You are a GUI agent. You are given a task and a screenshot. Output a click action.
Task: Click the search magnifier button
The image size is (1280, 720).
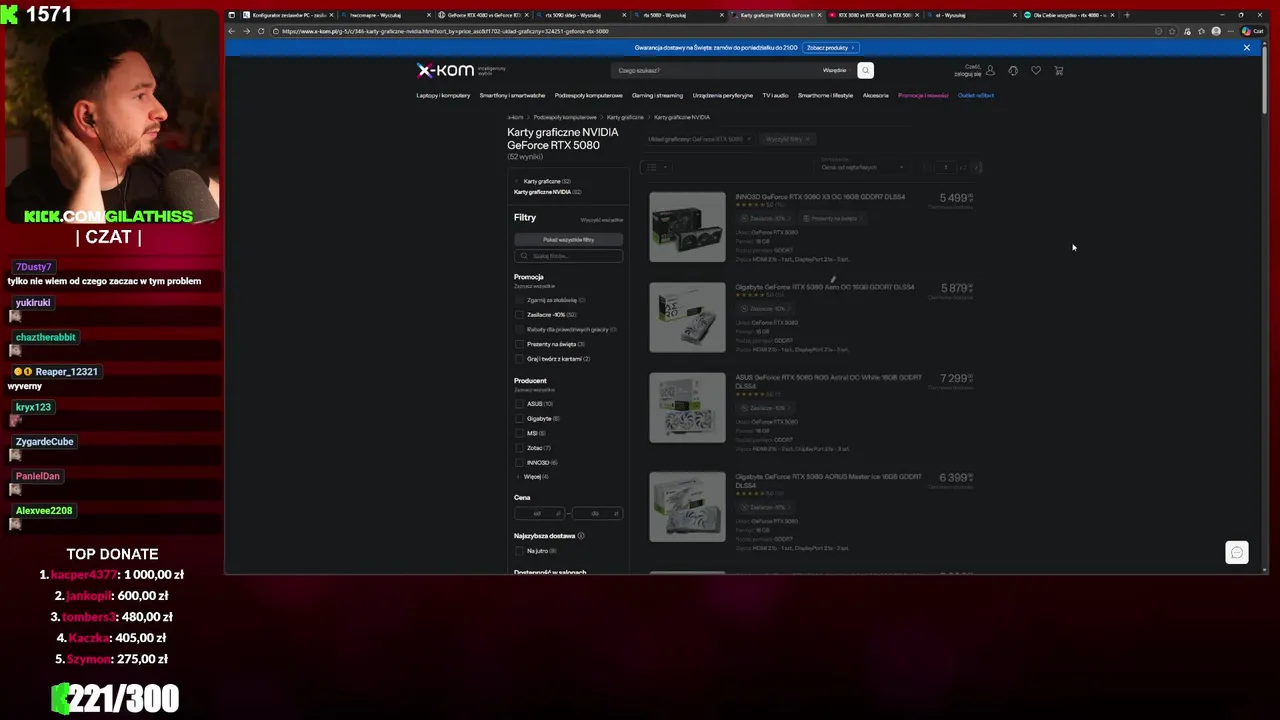[866, 70]
